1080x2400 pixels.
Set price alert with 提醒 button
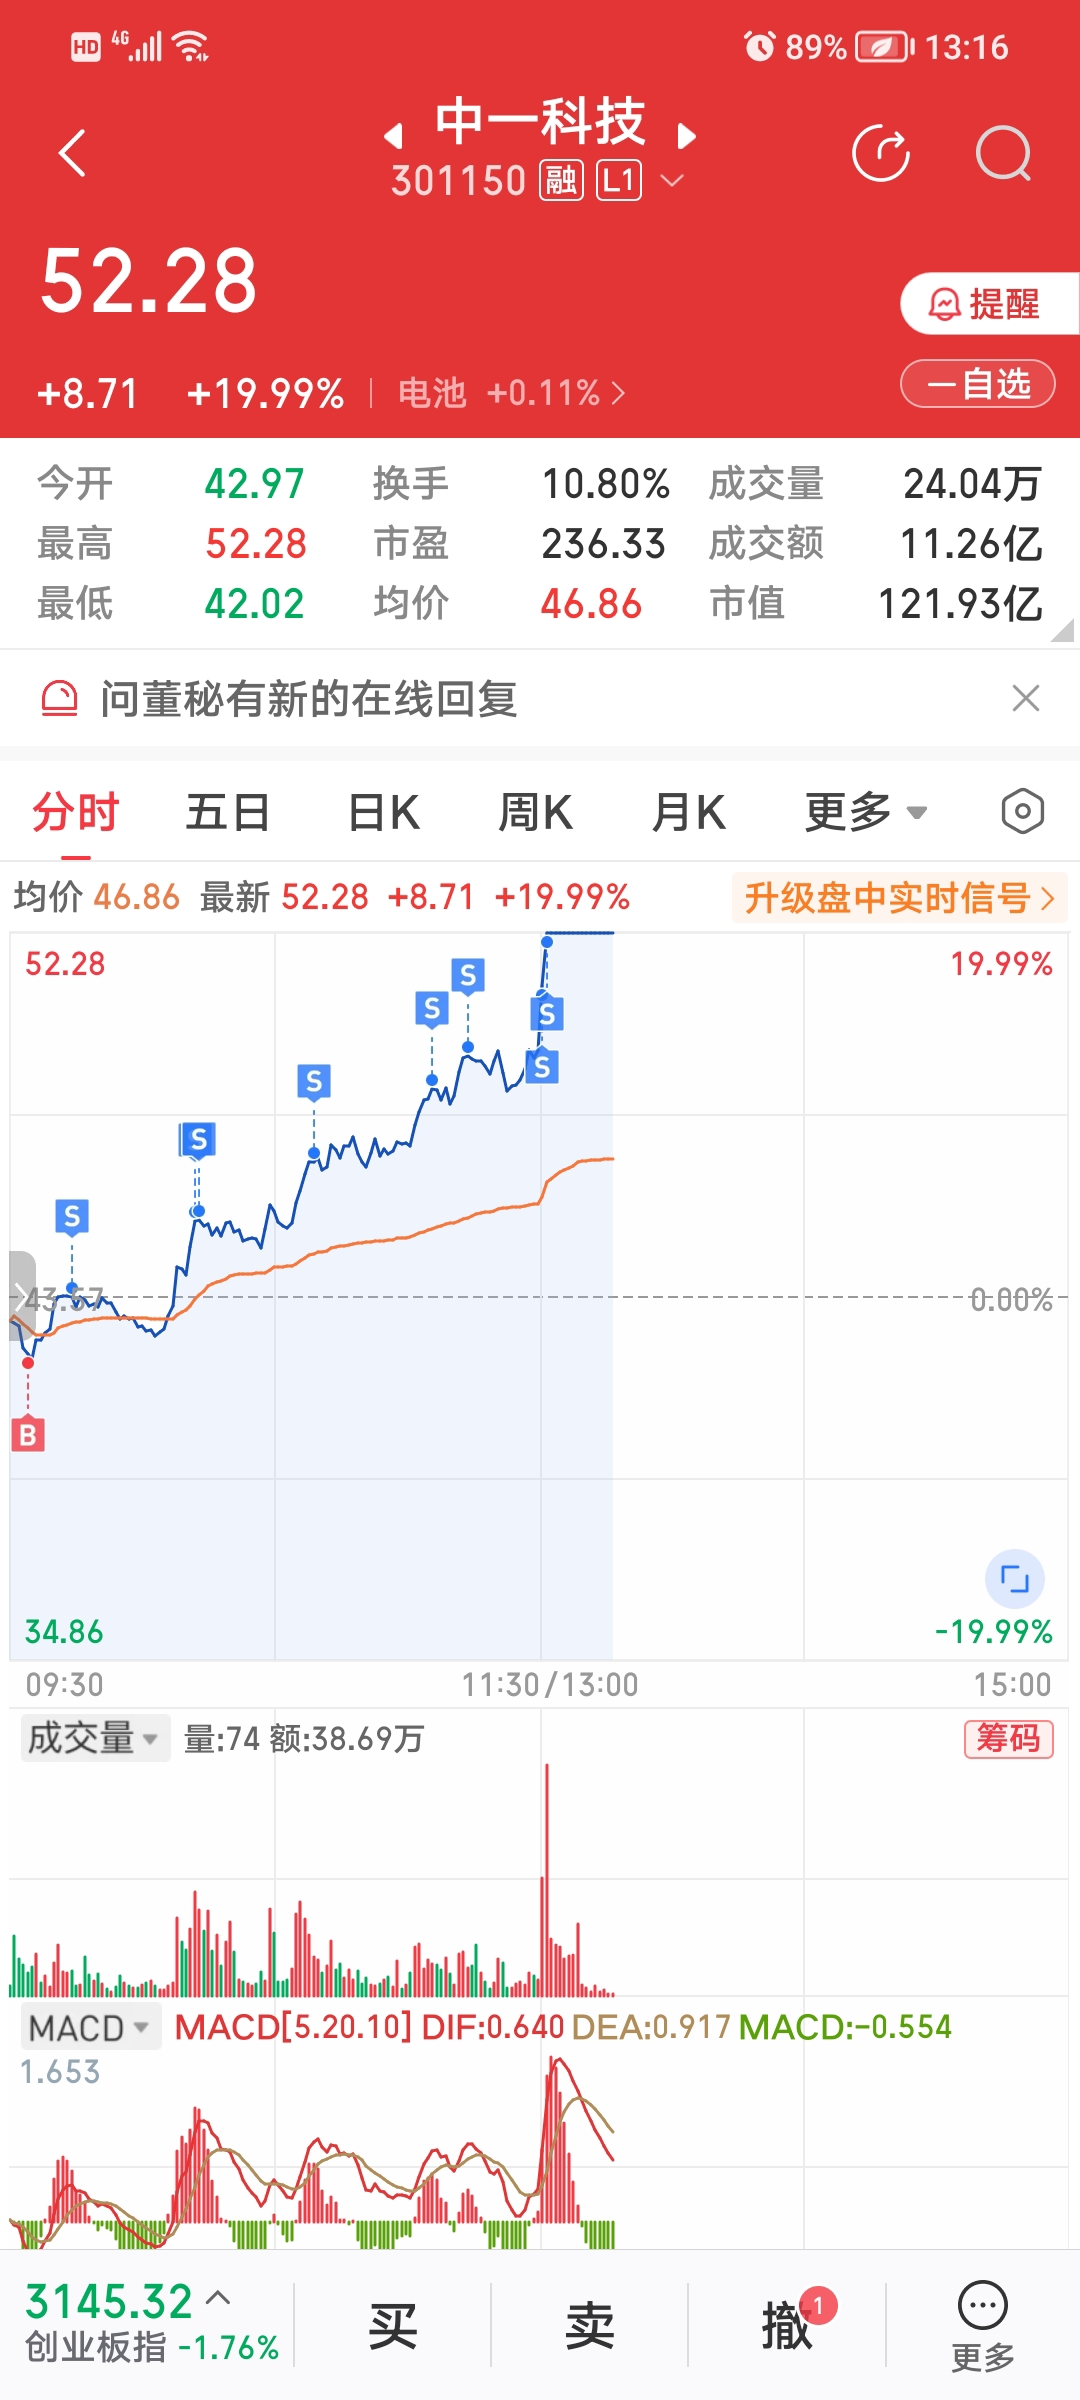click(988, 304)
